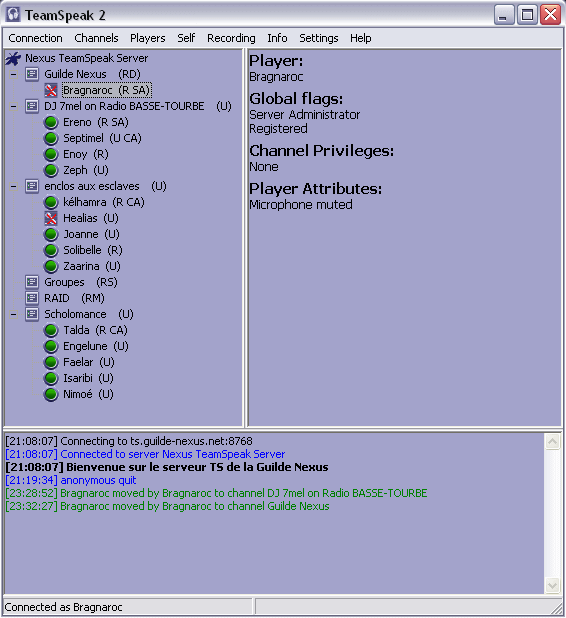Viewport: 566px width, 618px height.
Task: Click the channel icon beside Groupes
Action: (32, 282)
